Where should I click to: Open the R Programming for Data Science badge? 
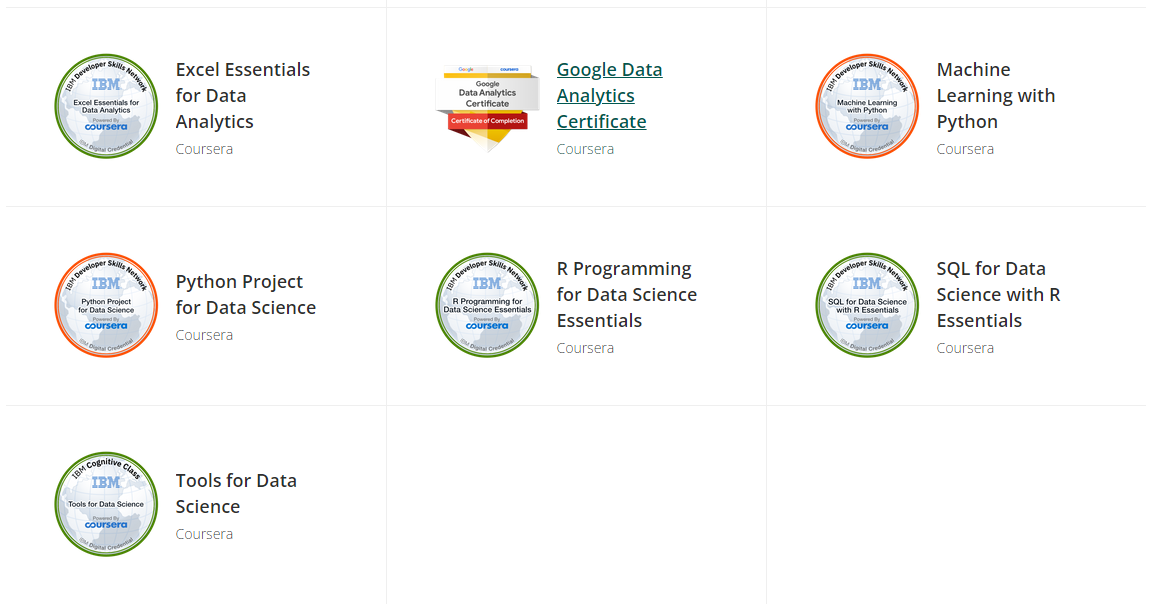click(487, 304)
